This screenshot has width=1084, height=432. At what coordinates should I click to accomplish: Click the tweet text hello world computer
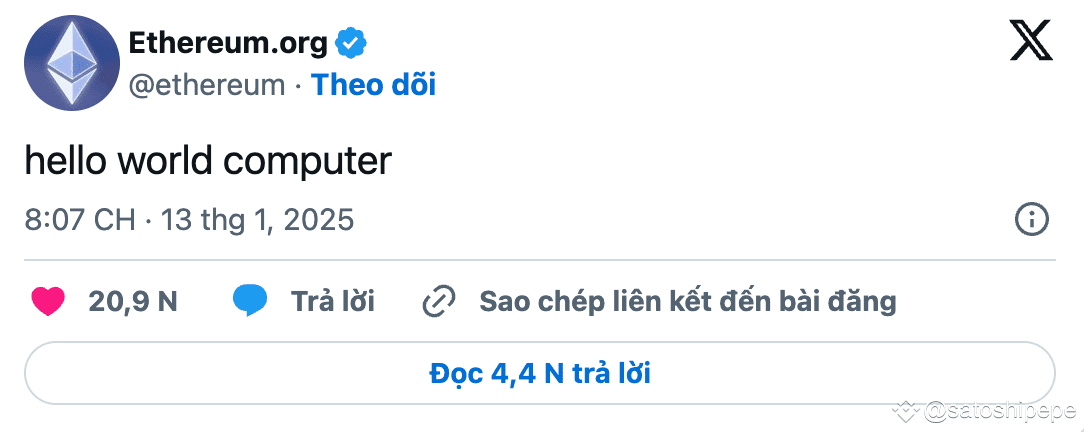click(208, 161)
